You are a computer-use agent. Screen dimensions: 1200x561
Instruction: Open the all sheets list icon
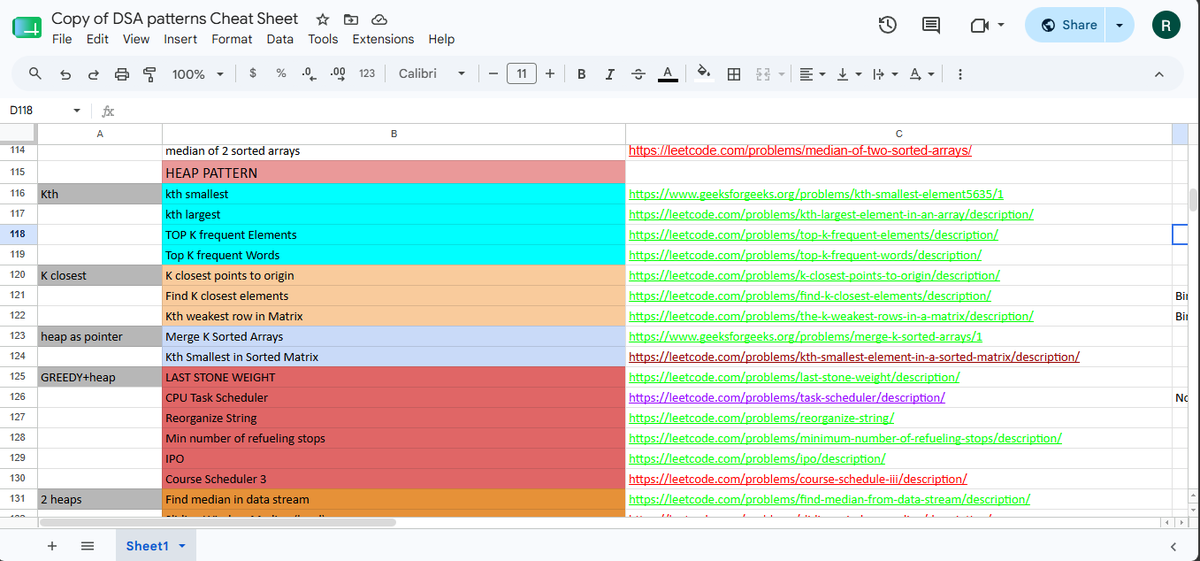coord(87,546)
